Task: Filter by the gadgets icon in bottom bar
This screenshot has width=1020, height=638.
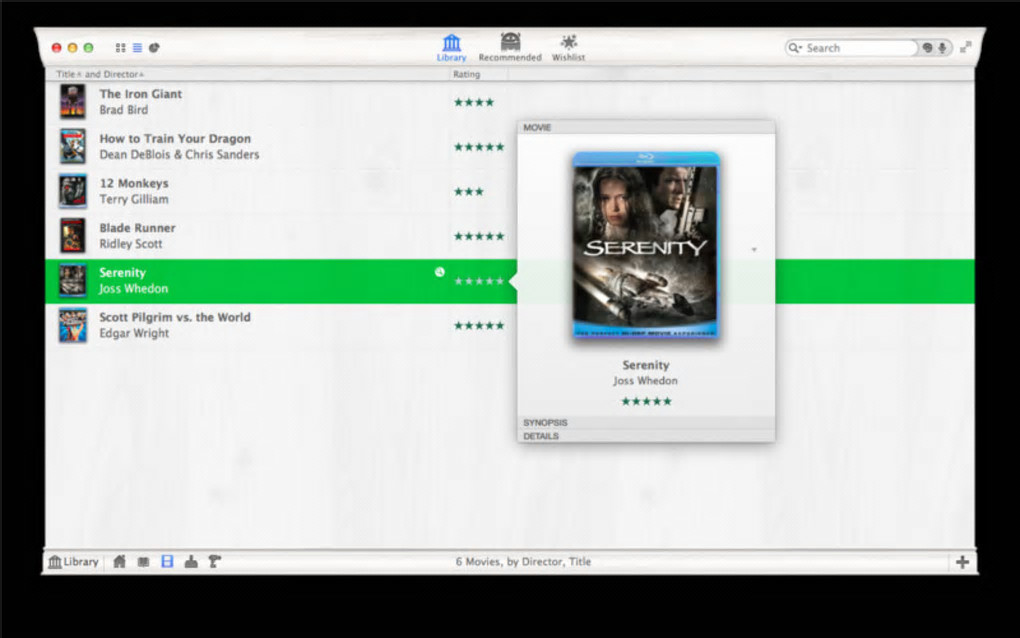Action: pyautogui.click(x=191, y=561)
